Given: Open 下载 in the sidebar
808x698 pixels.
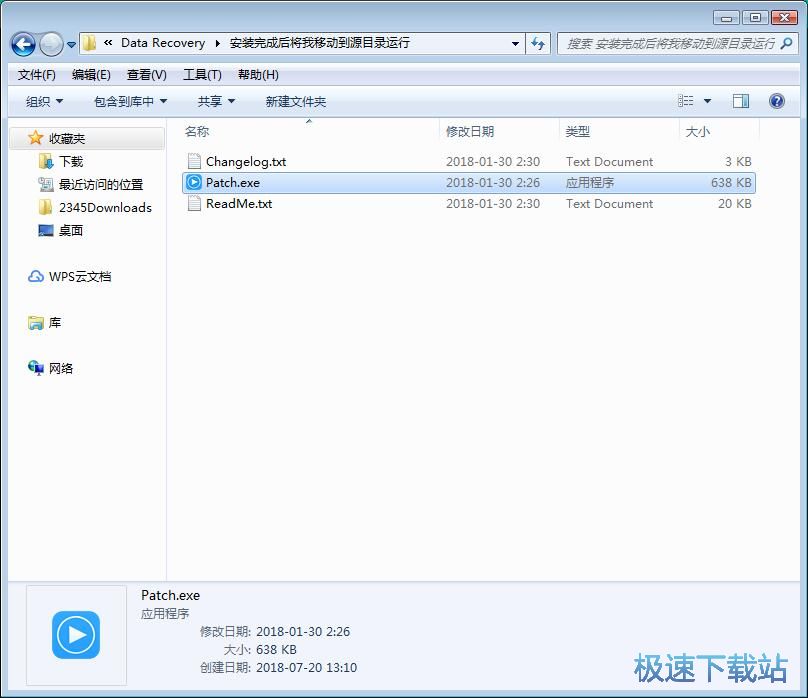Looking at the screenshot, I should [71, 162].
